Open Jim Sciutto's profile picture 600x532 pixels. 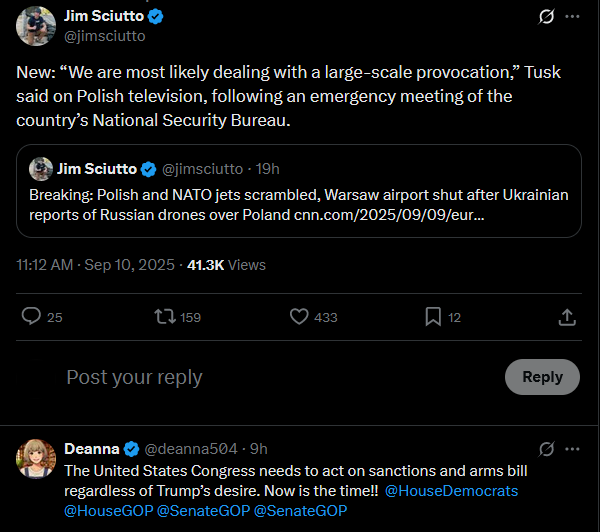[x=36, y=26]
